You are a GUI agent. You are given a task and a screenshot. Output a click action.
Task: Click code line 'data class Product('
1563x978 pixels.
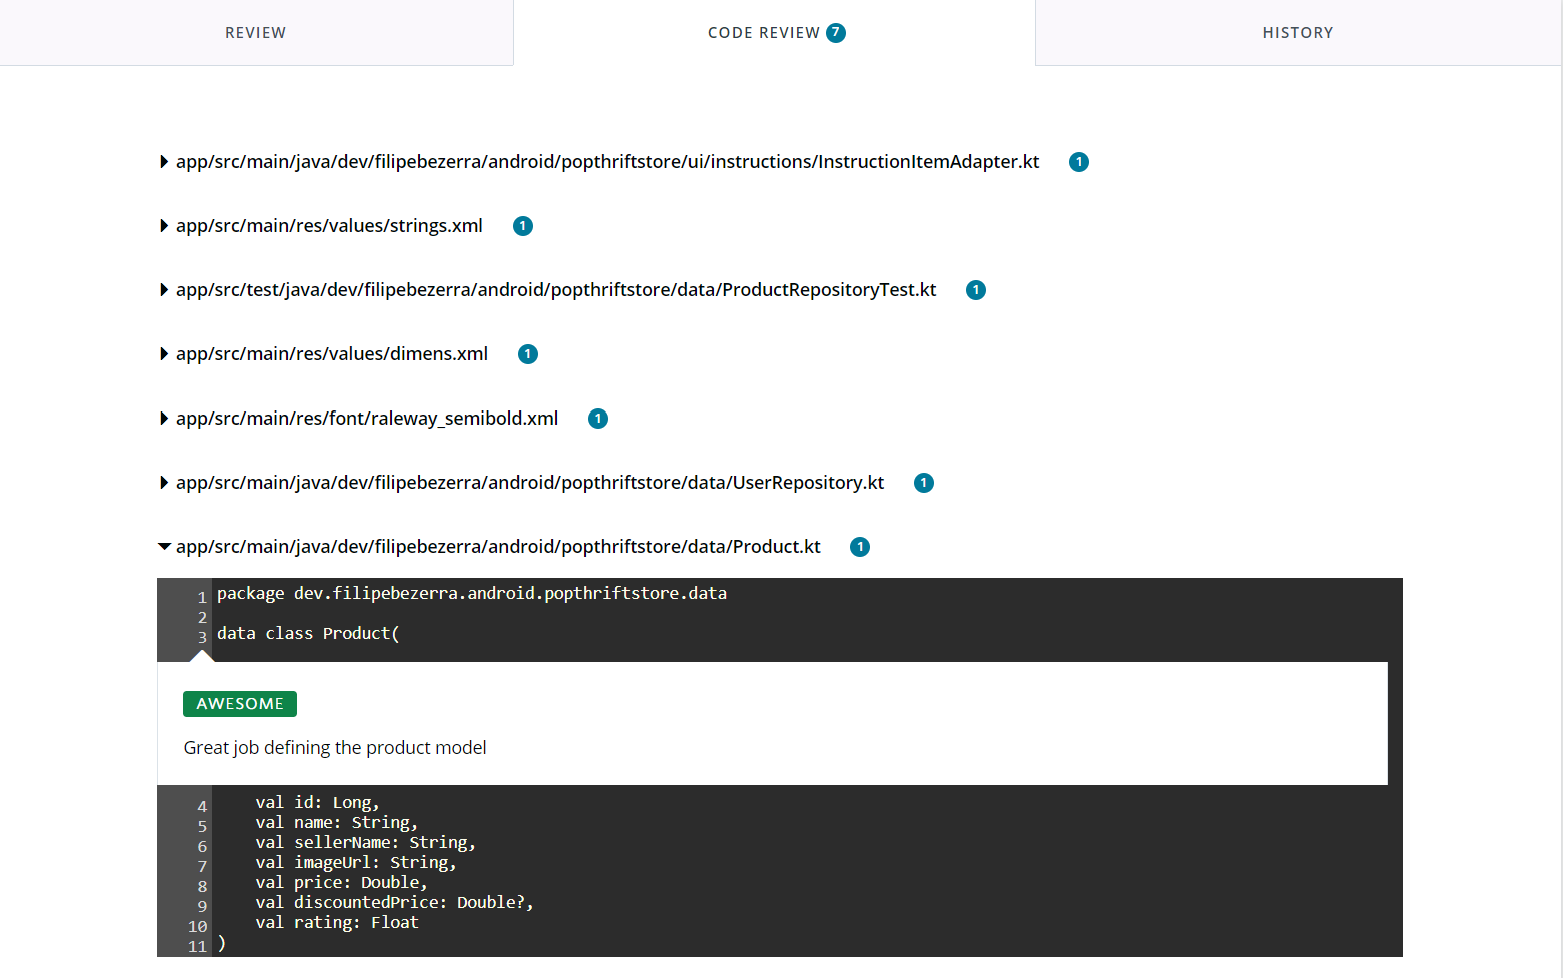pyautogui.click(x=308, y=634)
